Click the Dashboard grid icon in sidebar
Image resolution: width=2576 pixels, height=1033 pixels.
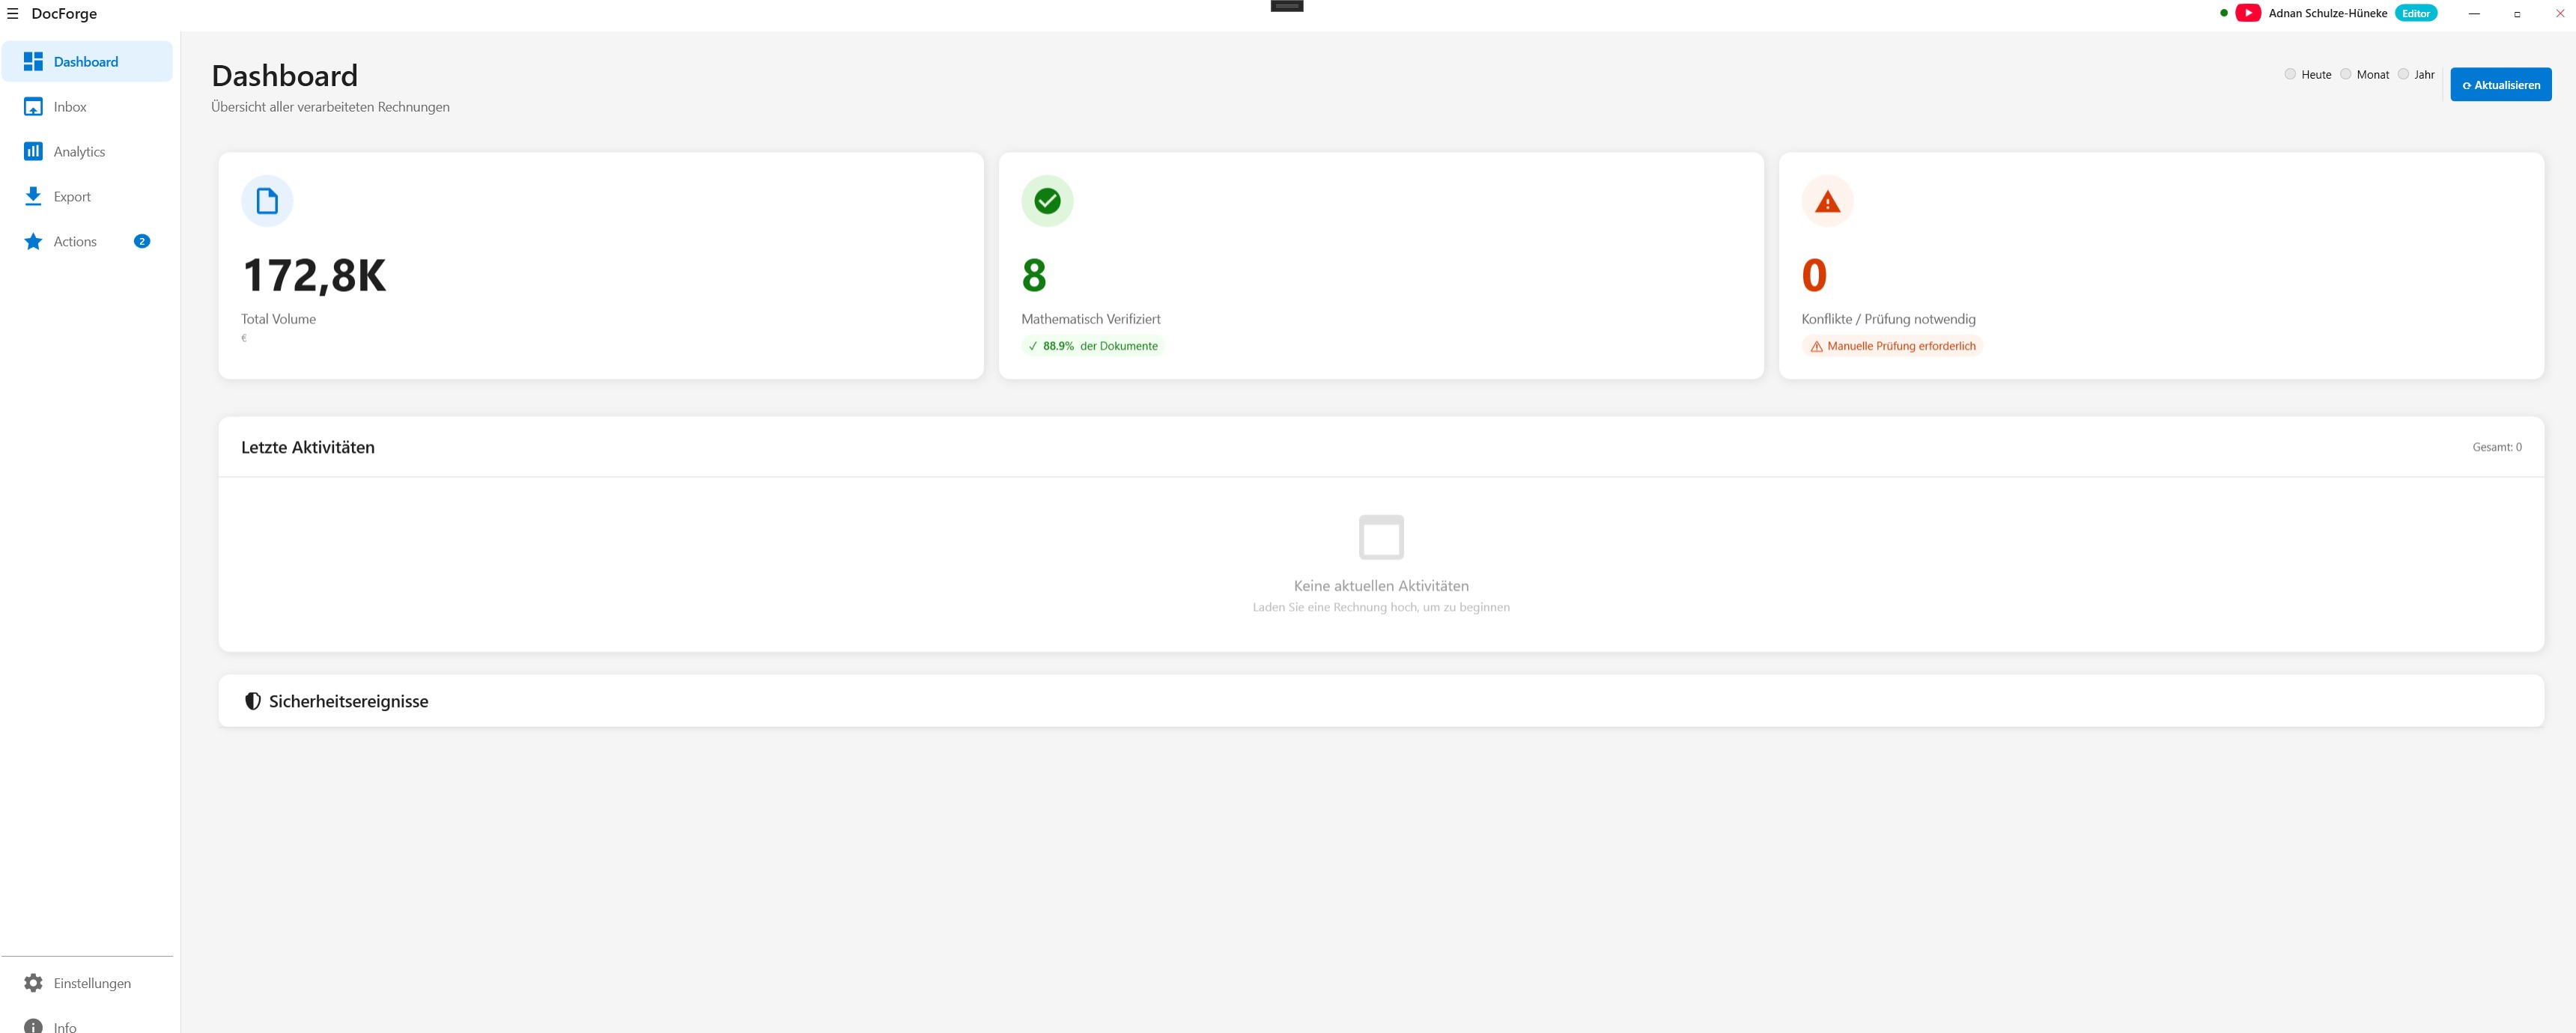pos(33,61)
